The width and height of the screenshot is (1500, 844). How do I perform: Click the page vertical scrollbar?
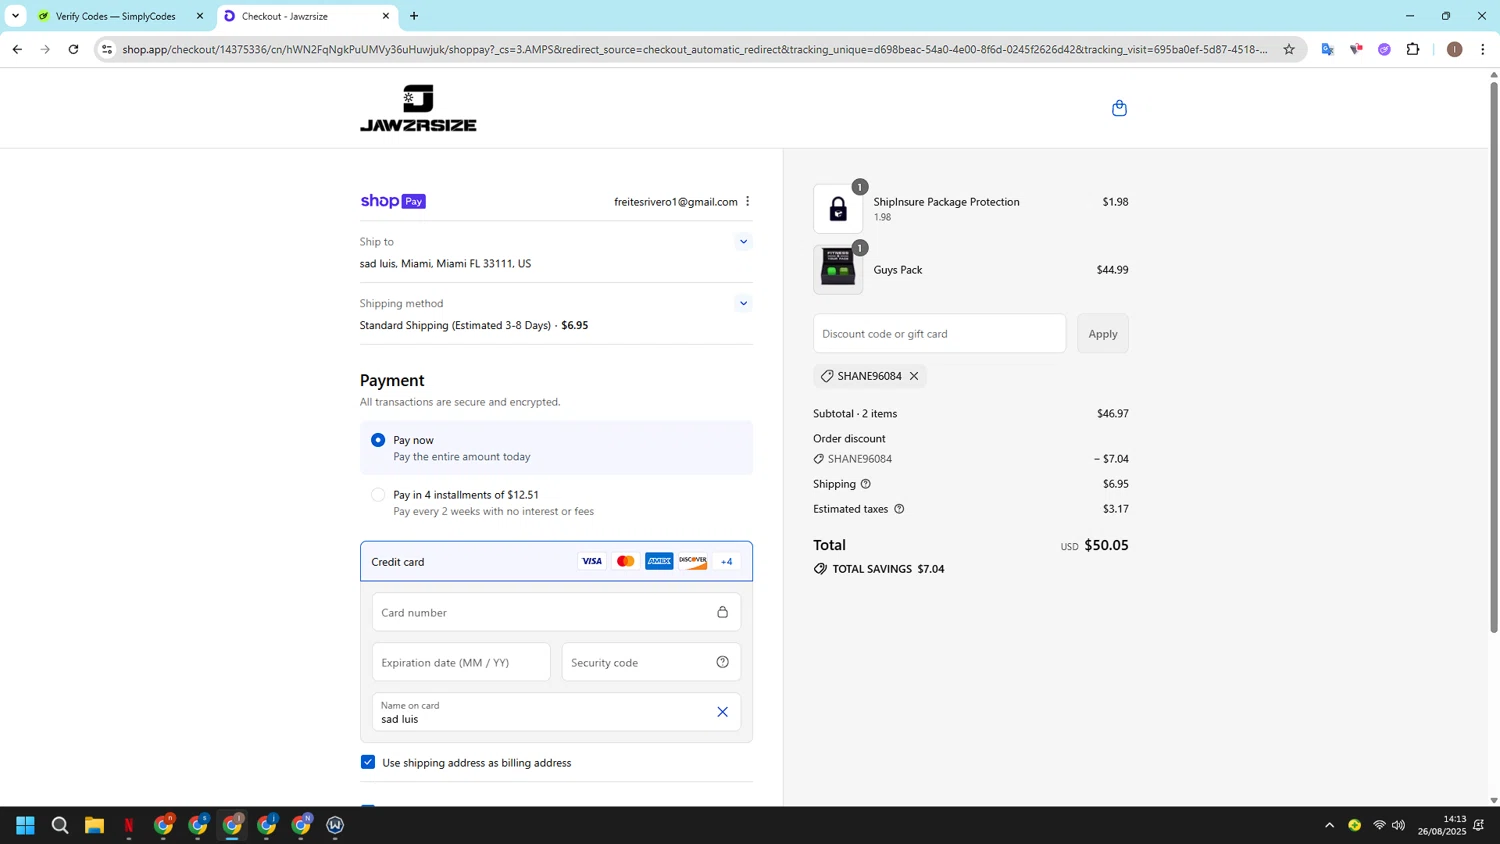pyautogui.click(x=1494, y=356)
